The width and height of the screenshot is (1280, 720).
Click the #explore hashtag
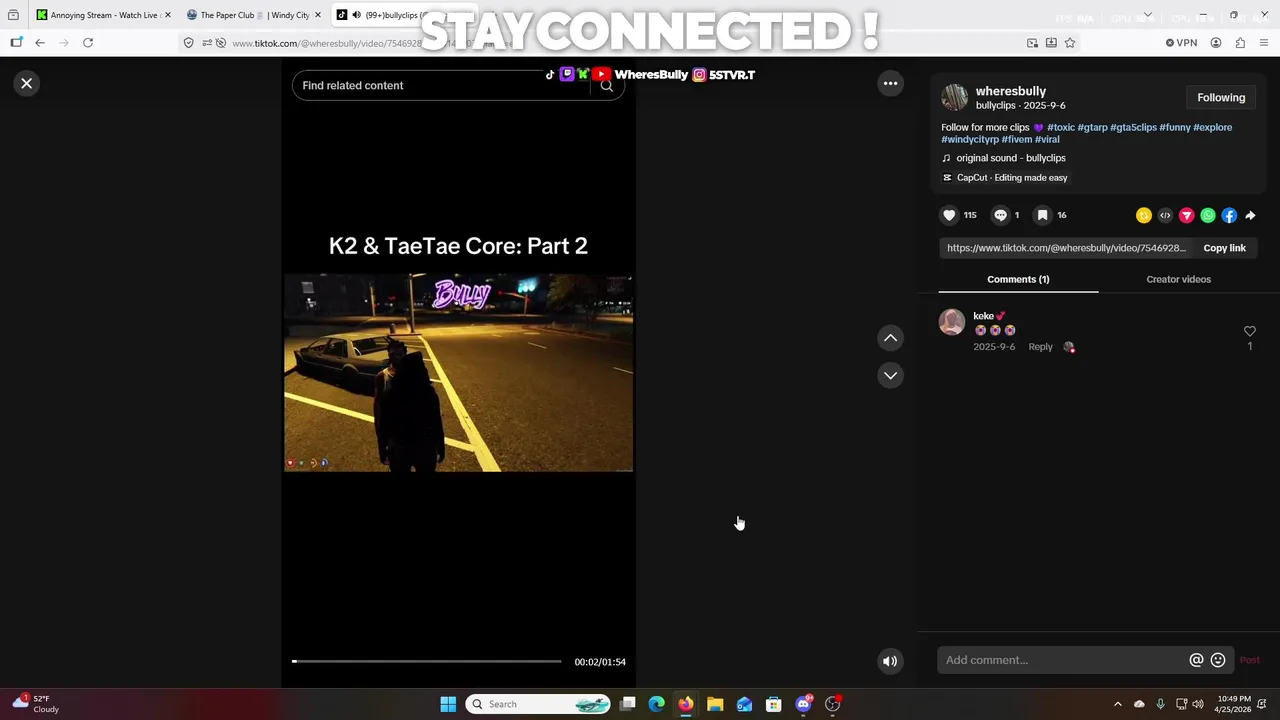[x=1212, y=127]
